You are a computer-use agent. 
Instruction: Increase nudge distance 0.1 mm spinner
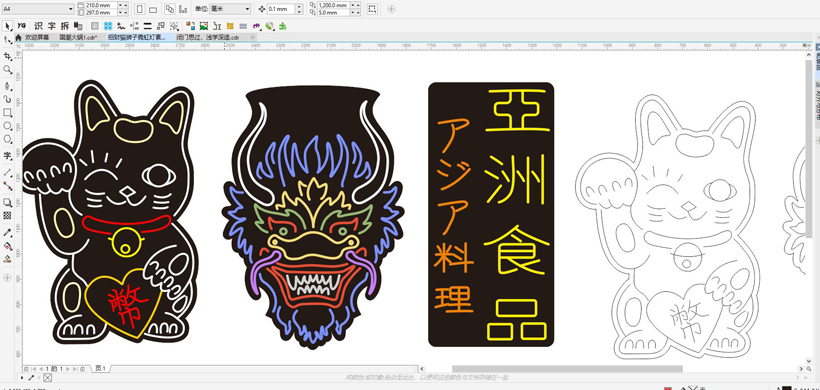299,6
